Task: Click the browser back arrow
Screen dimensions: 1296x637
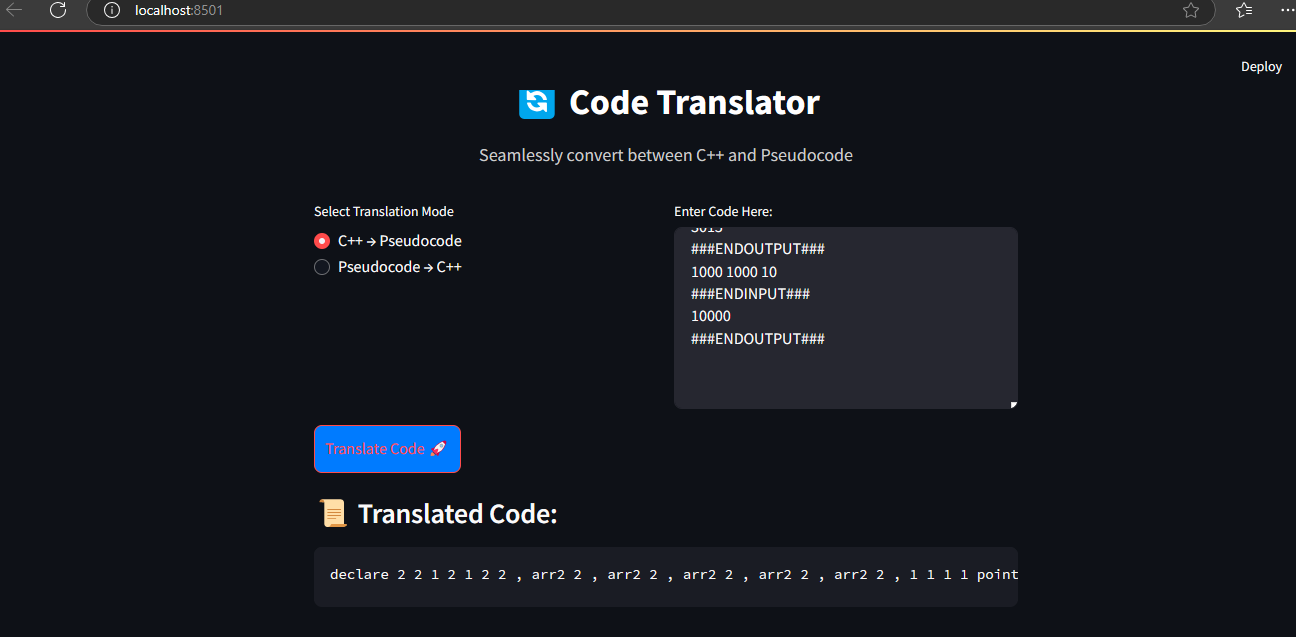Action: tap(15, 10)
